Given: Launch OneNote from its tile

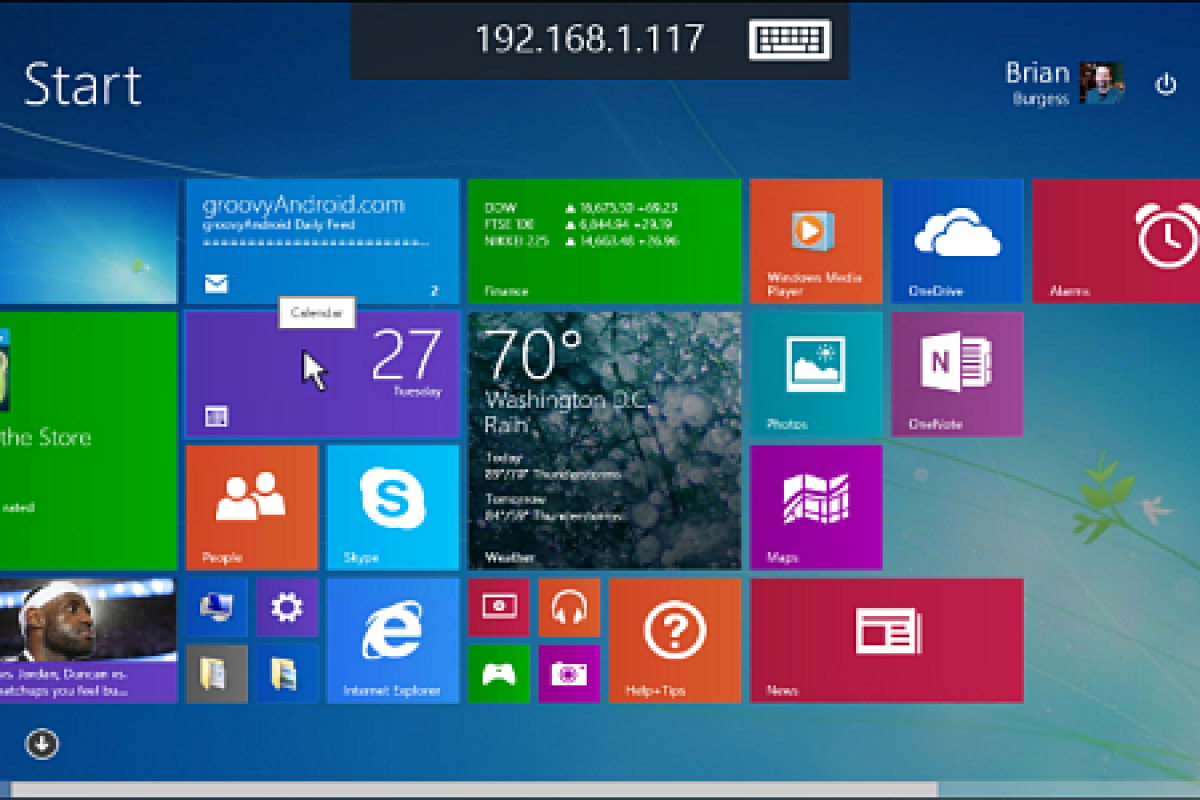Looking at the screenshot, I should [x=957, y=375].
